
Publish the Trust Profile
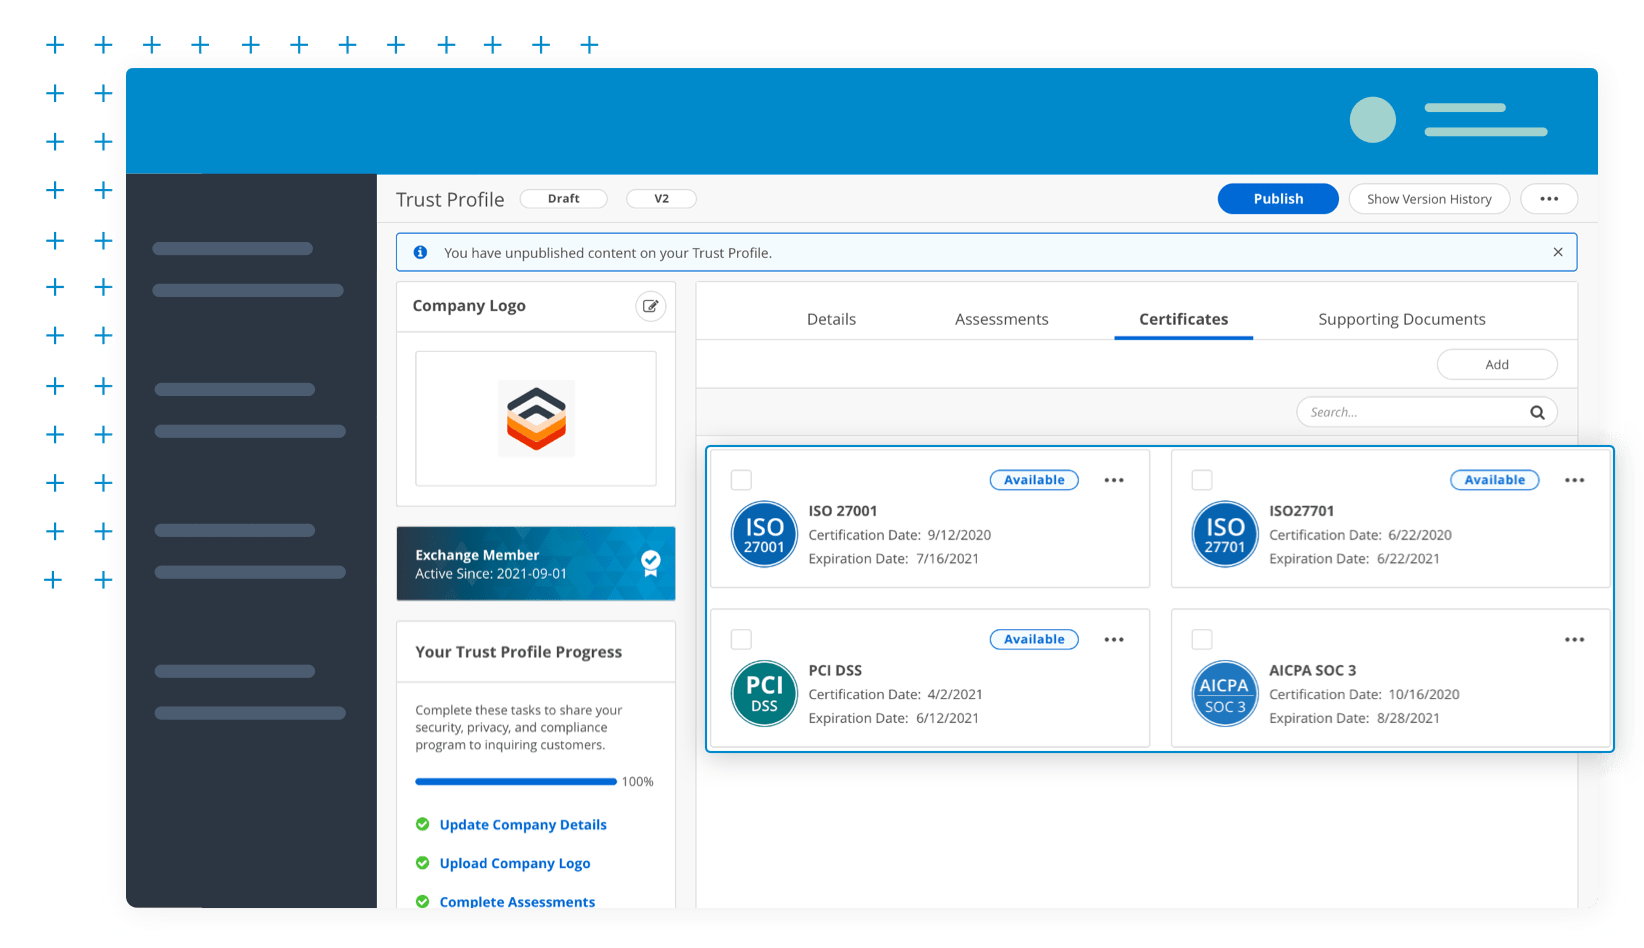click(x=1278, y=199)
